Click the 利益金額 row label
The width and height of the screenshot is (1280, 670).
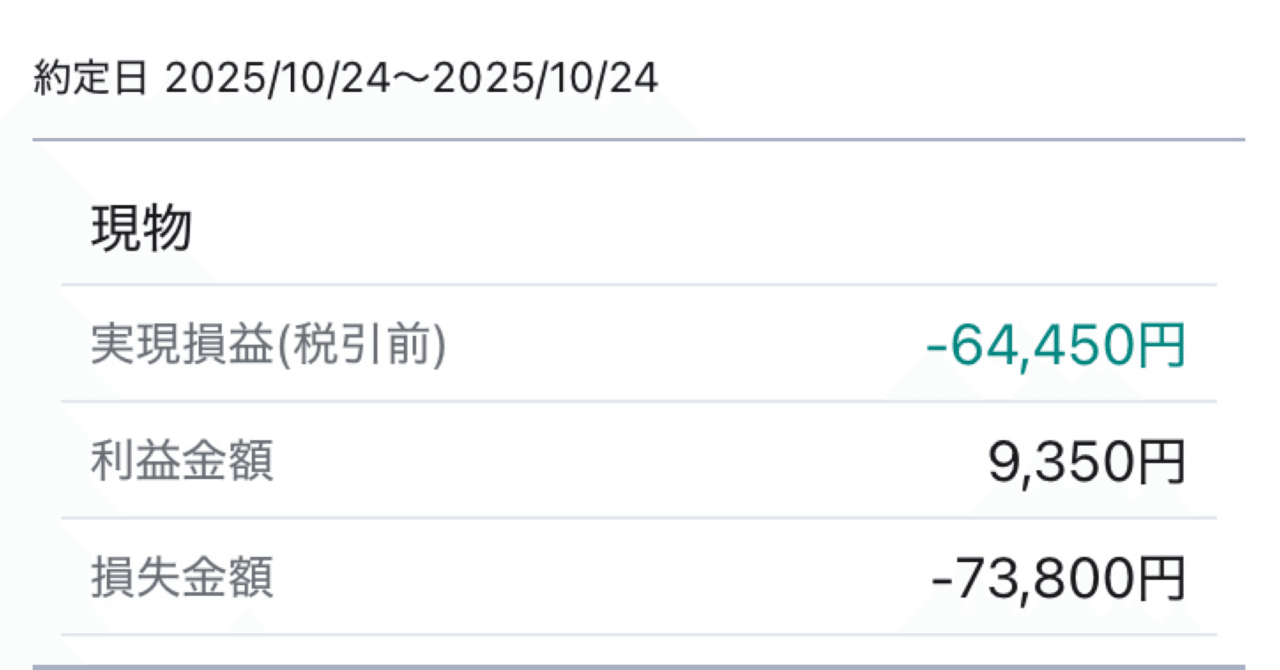180,460
